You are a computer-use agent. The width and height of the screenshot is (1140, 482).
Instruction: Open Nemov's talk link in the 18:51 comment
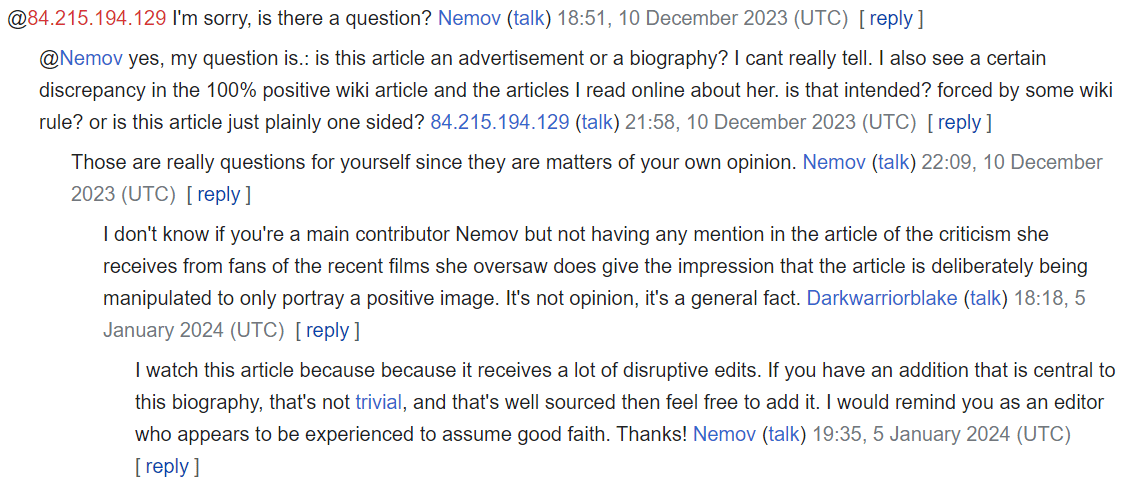pos(529,19)
